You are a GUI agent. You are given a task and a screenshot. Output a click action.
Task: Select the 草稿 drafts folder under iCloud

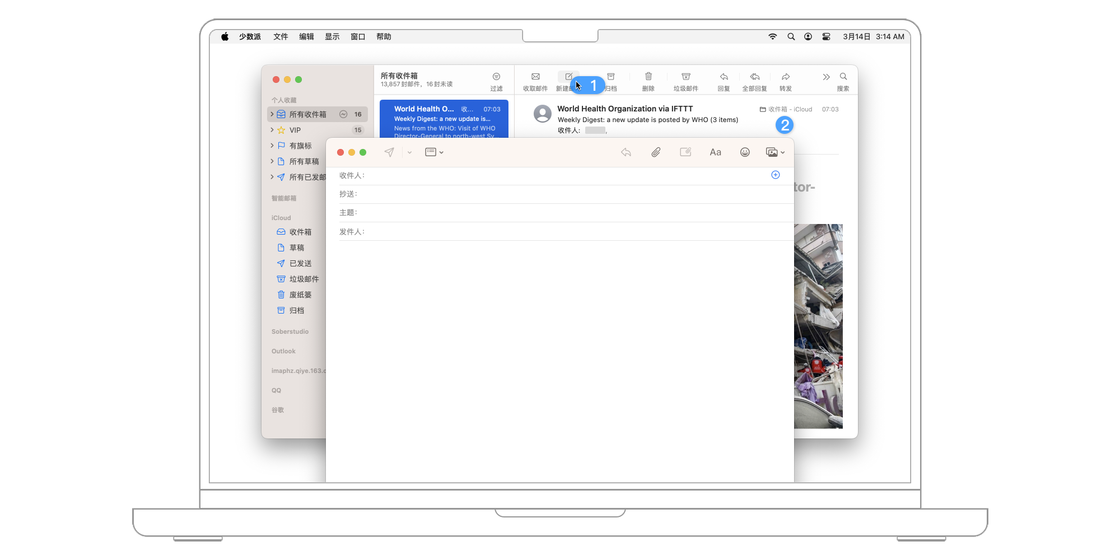(297, 248)
